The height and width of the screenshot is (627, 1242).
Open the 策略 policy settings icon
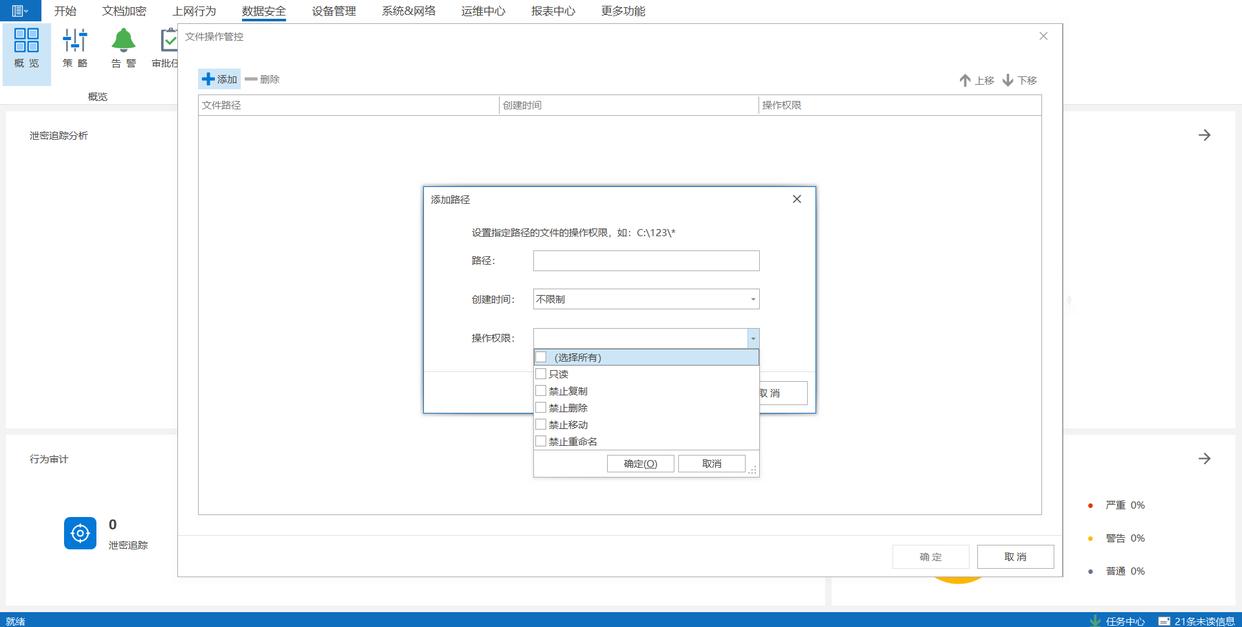click(x=75, y=41)
